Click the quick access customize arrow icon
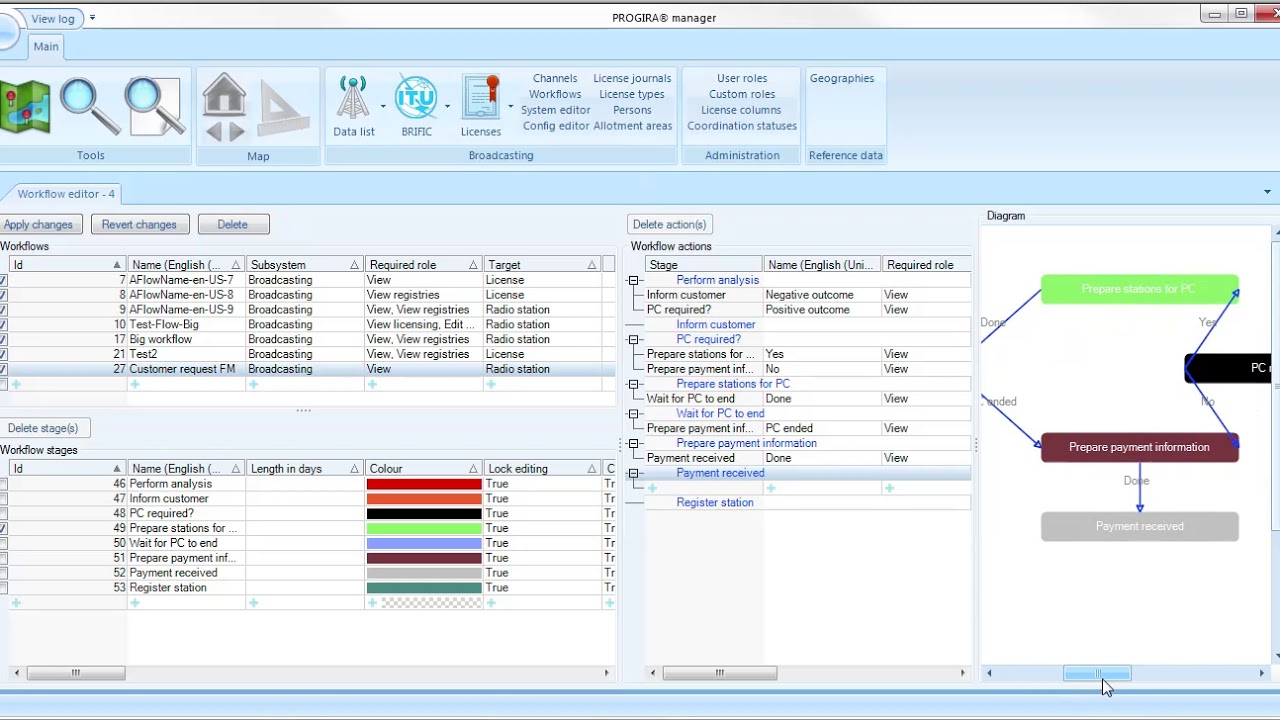This screenshot has height=720, width=1280. 92,17
